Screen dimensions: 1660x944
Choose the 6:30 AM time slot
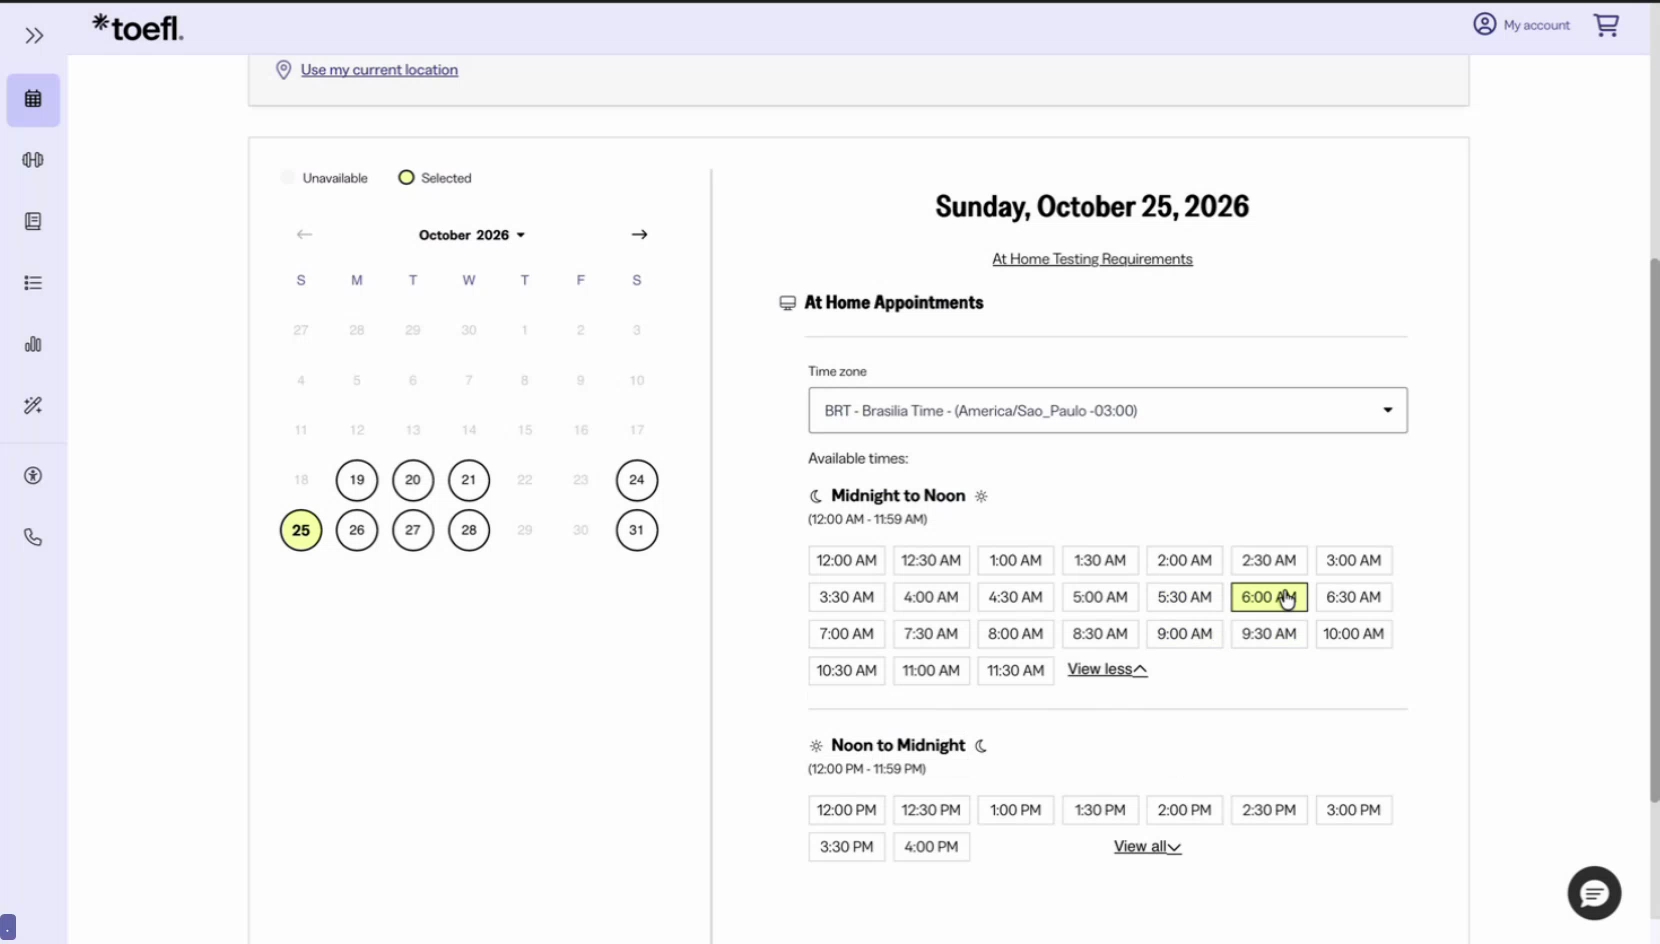tap(1353, 597)
